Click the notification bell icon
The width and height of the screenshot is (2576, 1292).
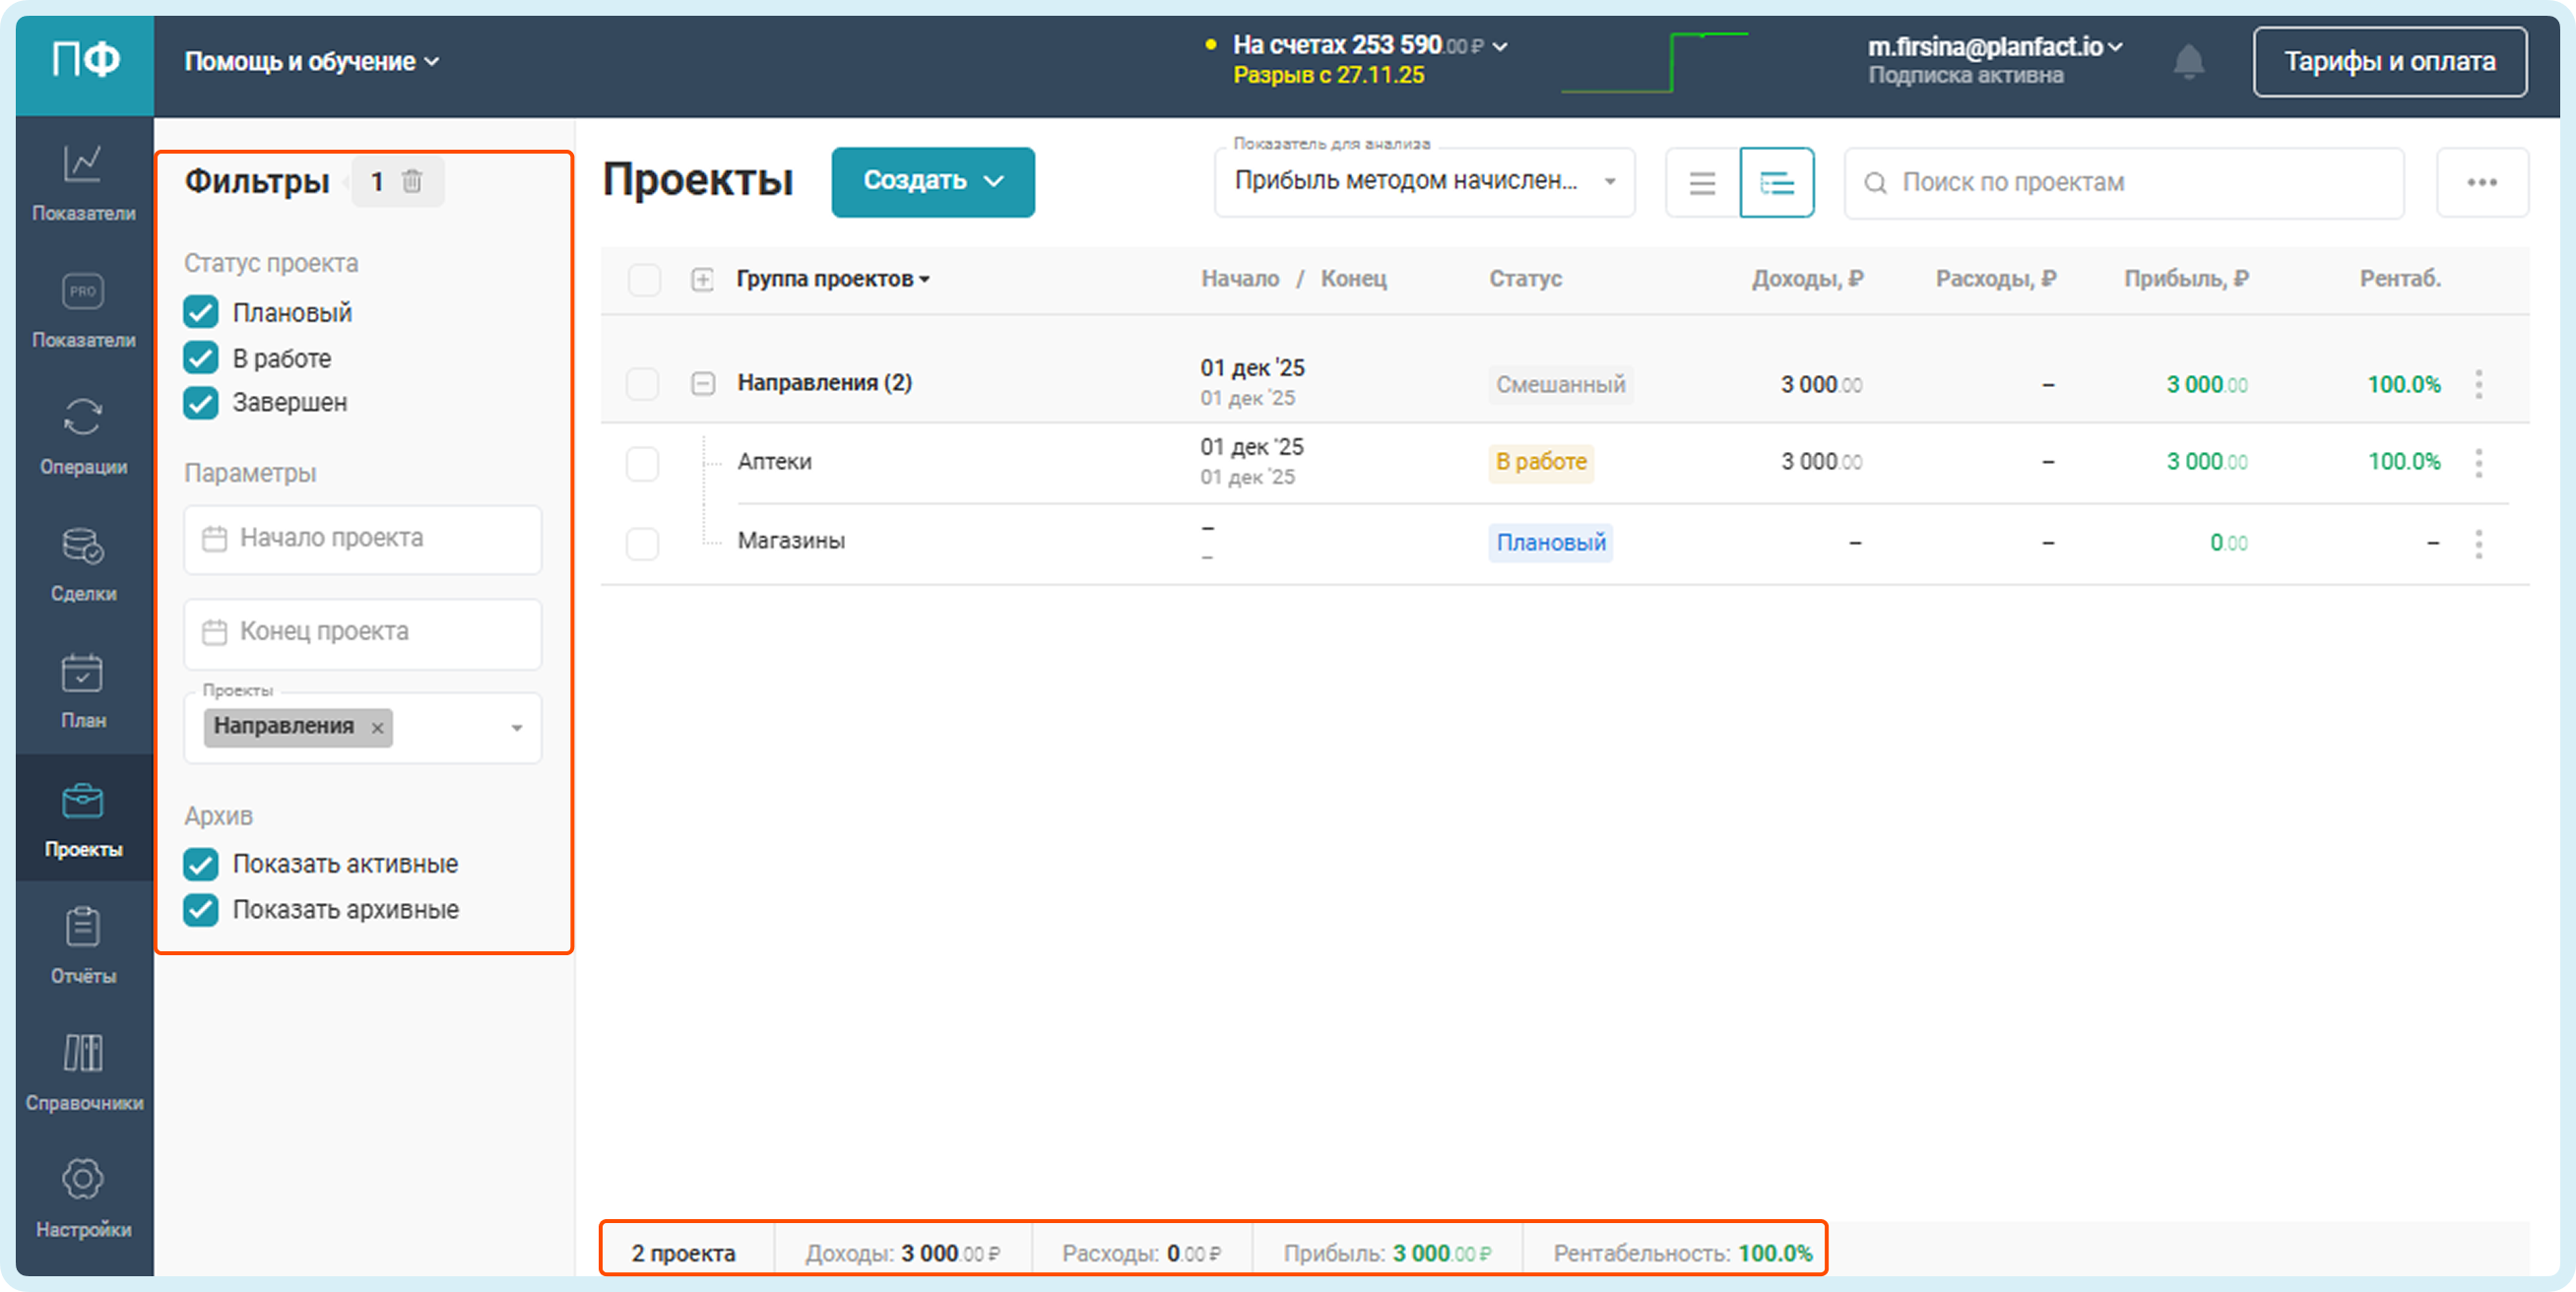tap(2188, 62)
